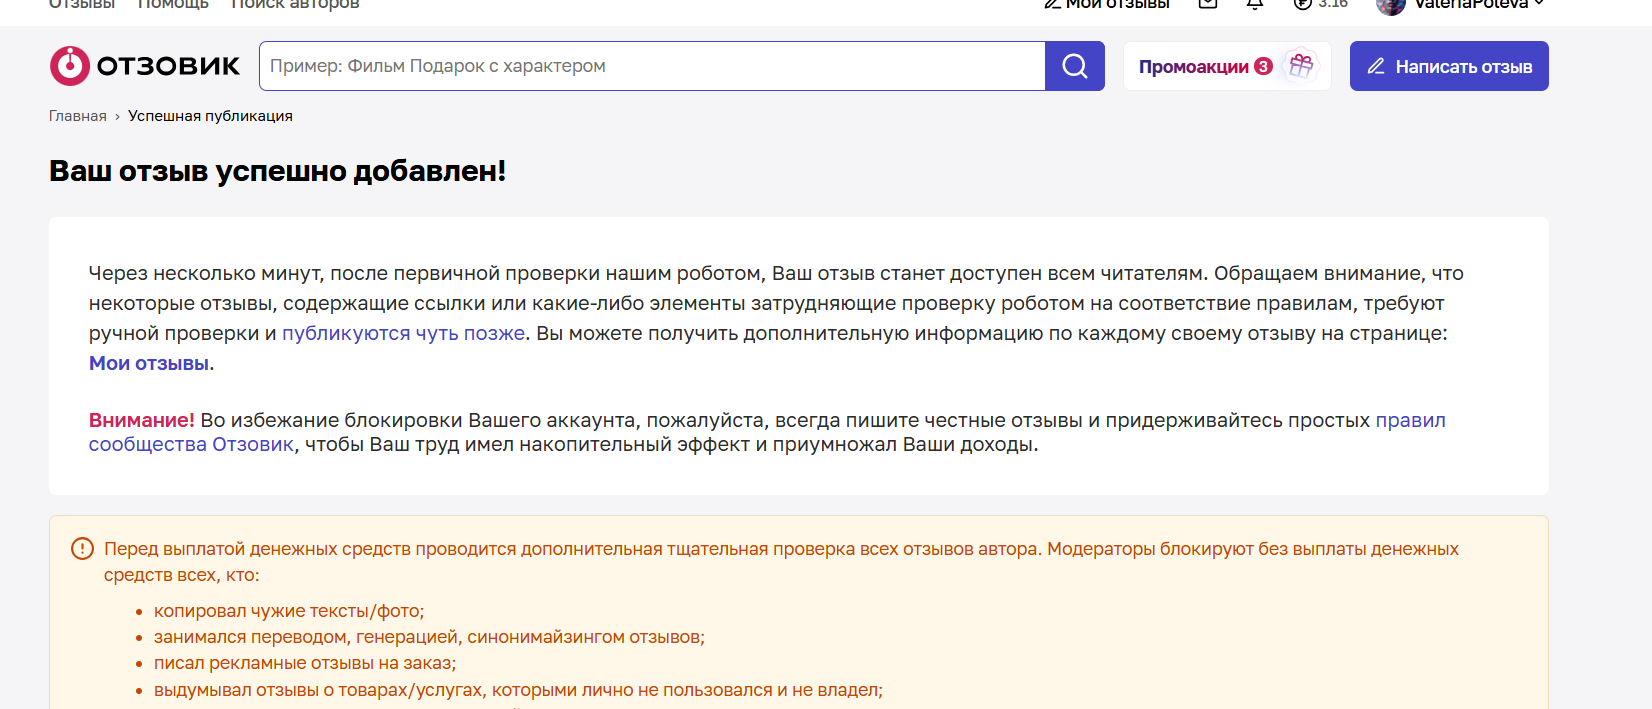Select the bullet копировал чужие тексты/фото
The height and width of the screenshot is (709, 1652).
point(289,611)
